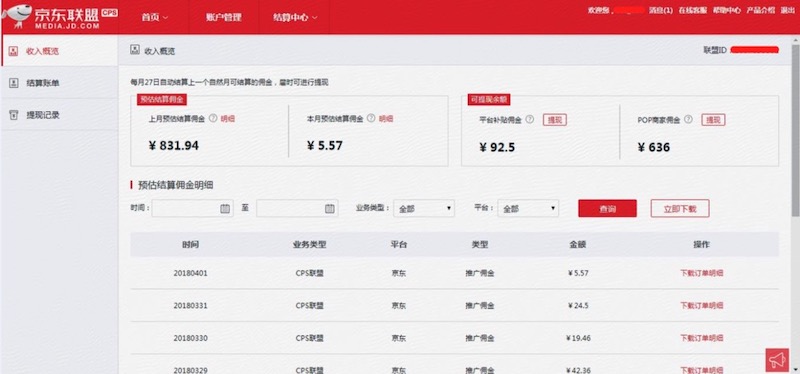Open 产品介绍 link

pos(761,10)
